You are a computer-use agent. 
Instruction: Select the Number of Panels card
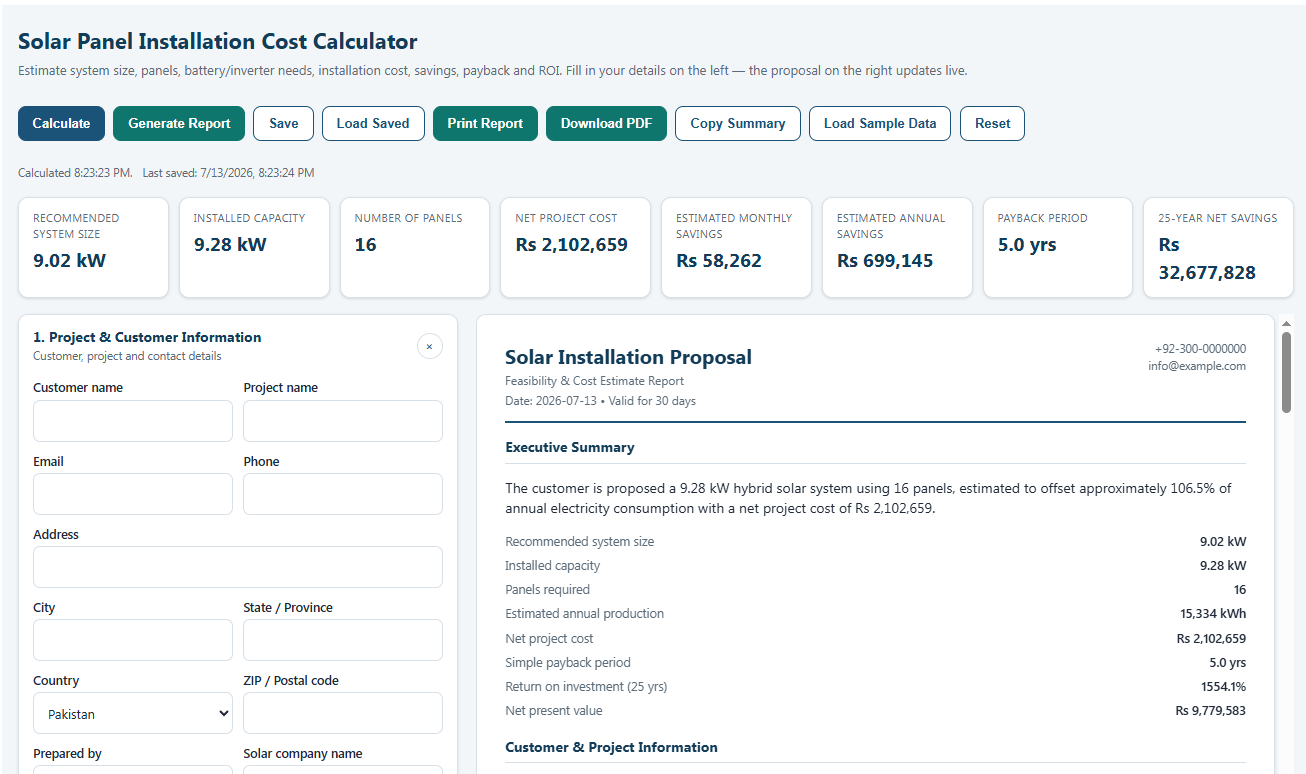(x=415, y=248)
